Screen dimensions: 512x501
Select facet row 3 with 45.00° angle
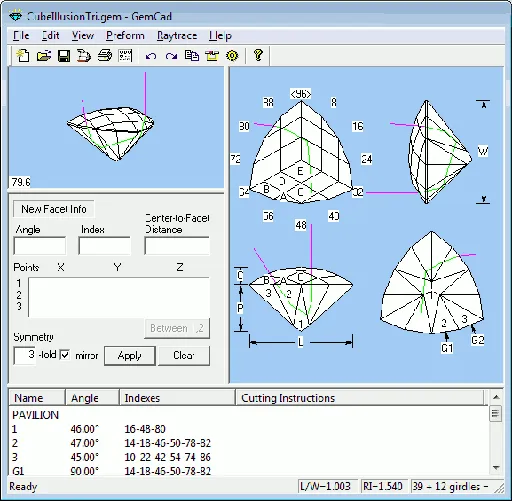pyautogui.click(x=248, y=457)
